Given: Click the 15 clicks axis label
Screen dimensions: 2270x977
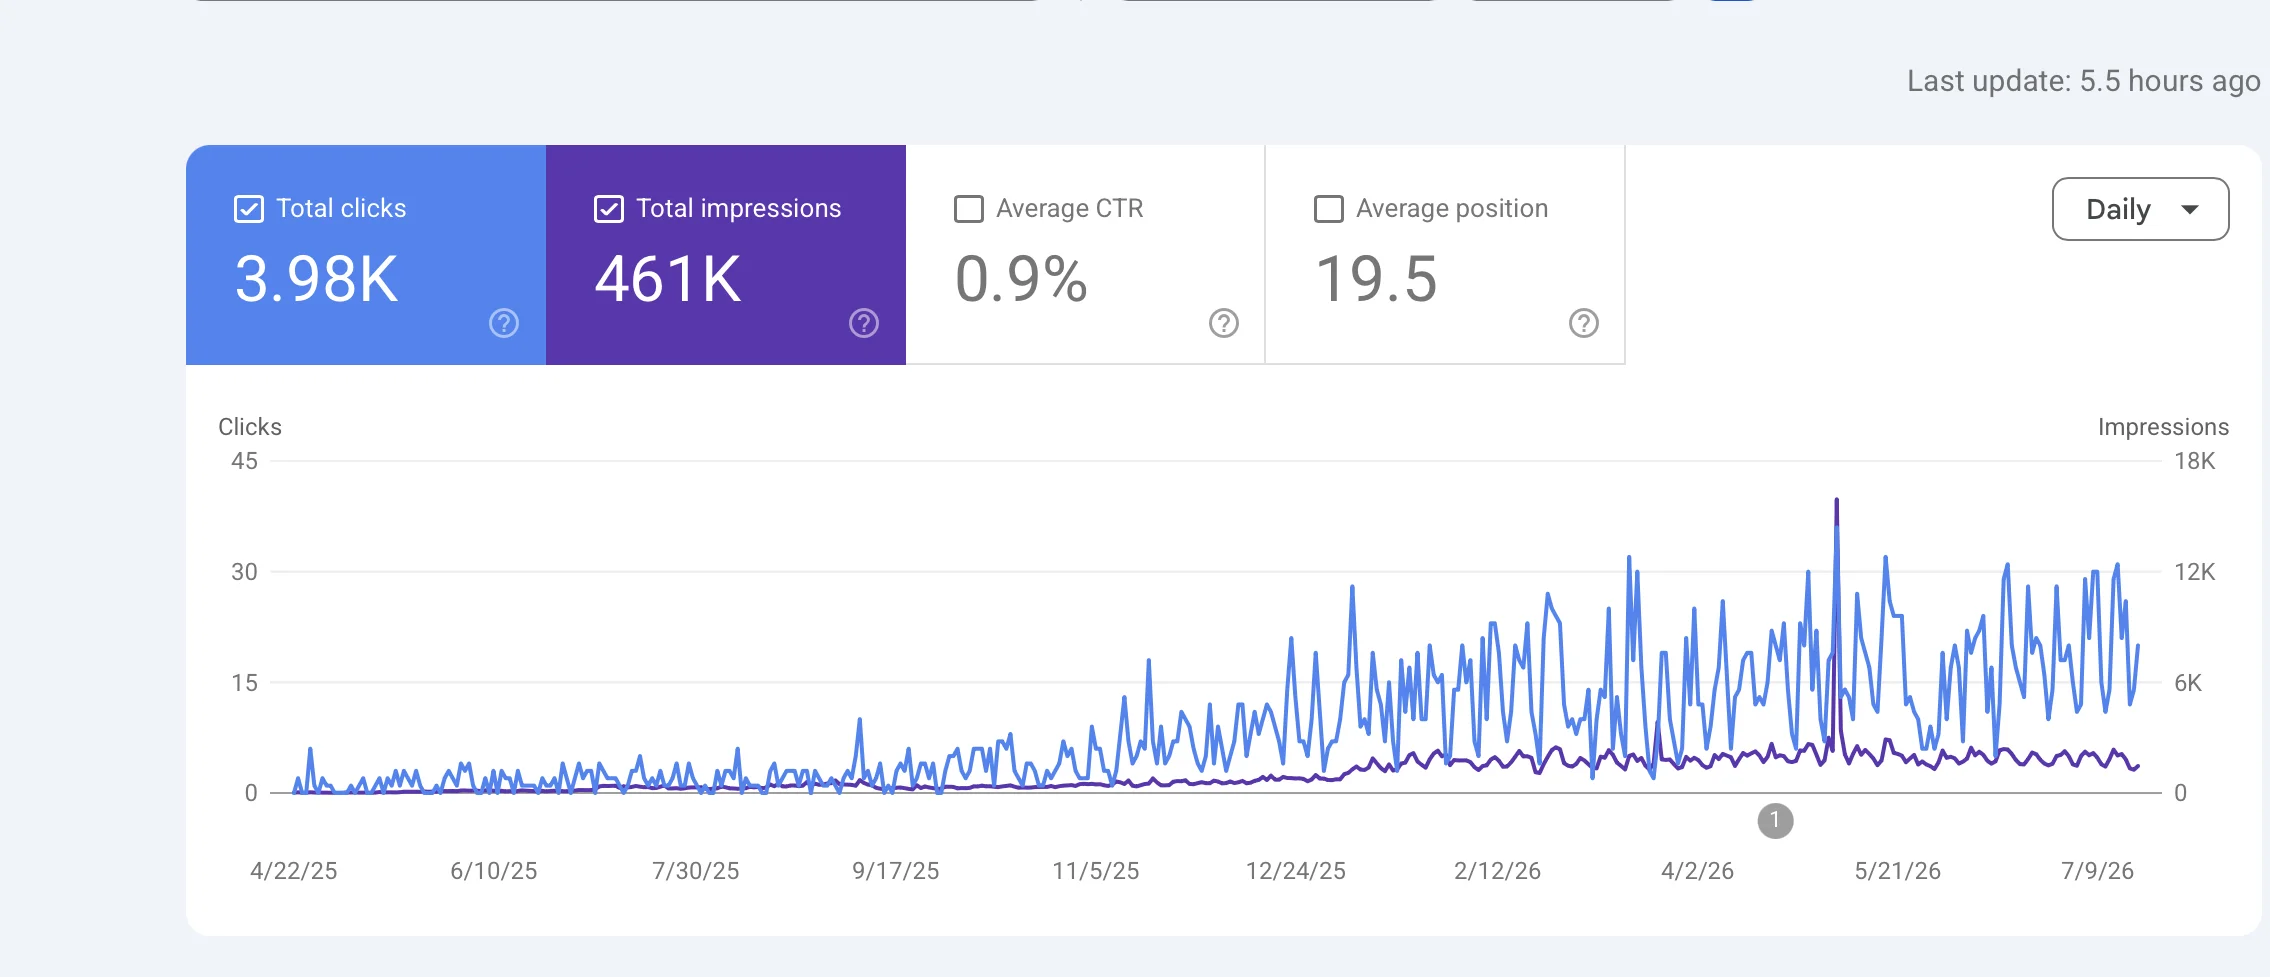Looking at the screenshot, I should click(245, 683).
